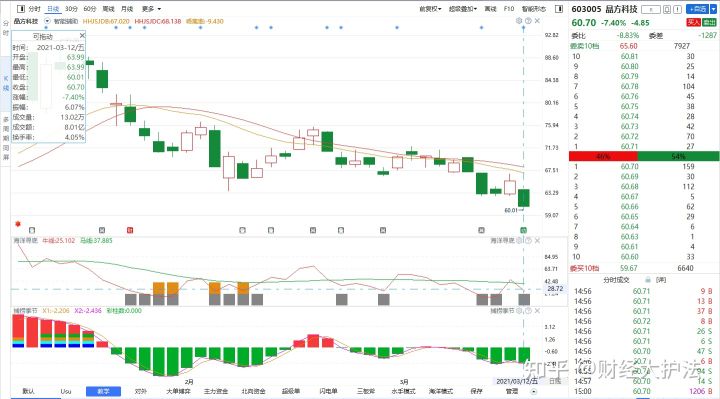Click the red star marker below chart
The height and width of the screenshot is (399, 720).
[18, 224]
